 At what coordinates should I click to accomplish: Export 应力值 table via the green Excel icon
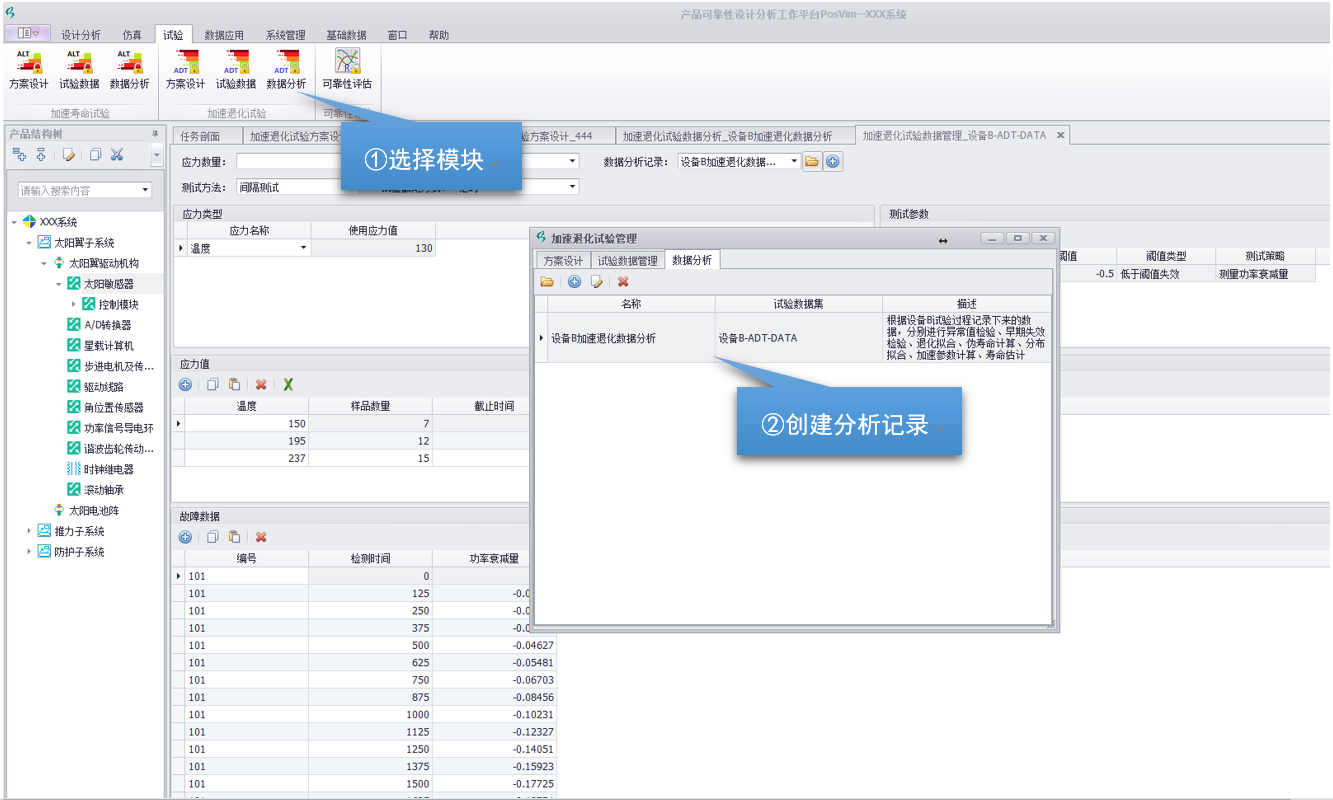tap(288, 385)
